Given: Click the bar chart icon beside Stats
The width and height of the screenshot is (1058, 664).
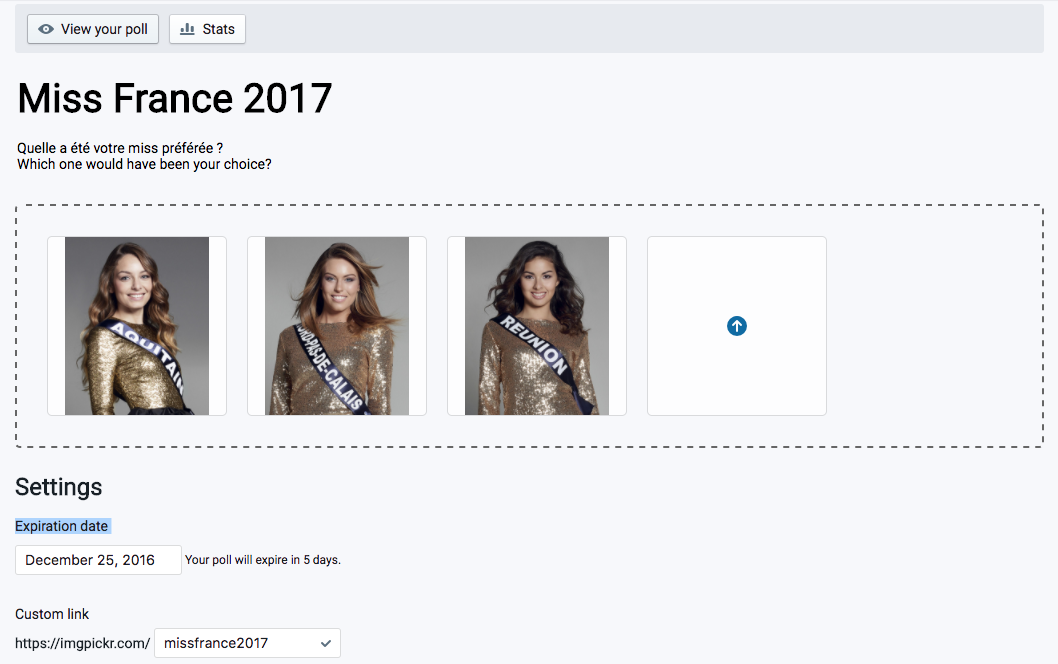Looking at the screenshot, I should [x=186, y=29].
